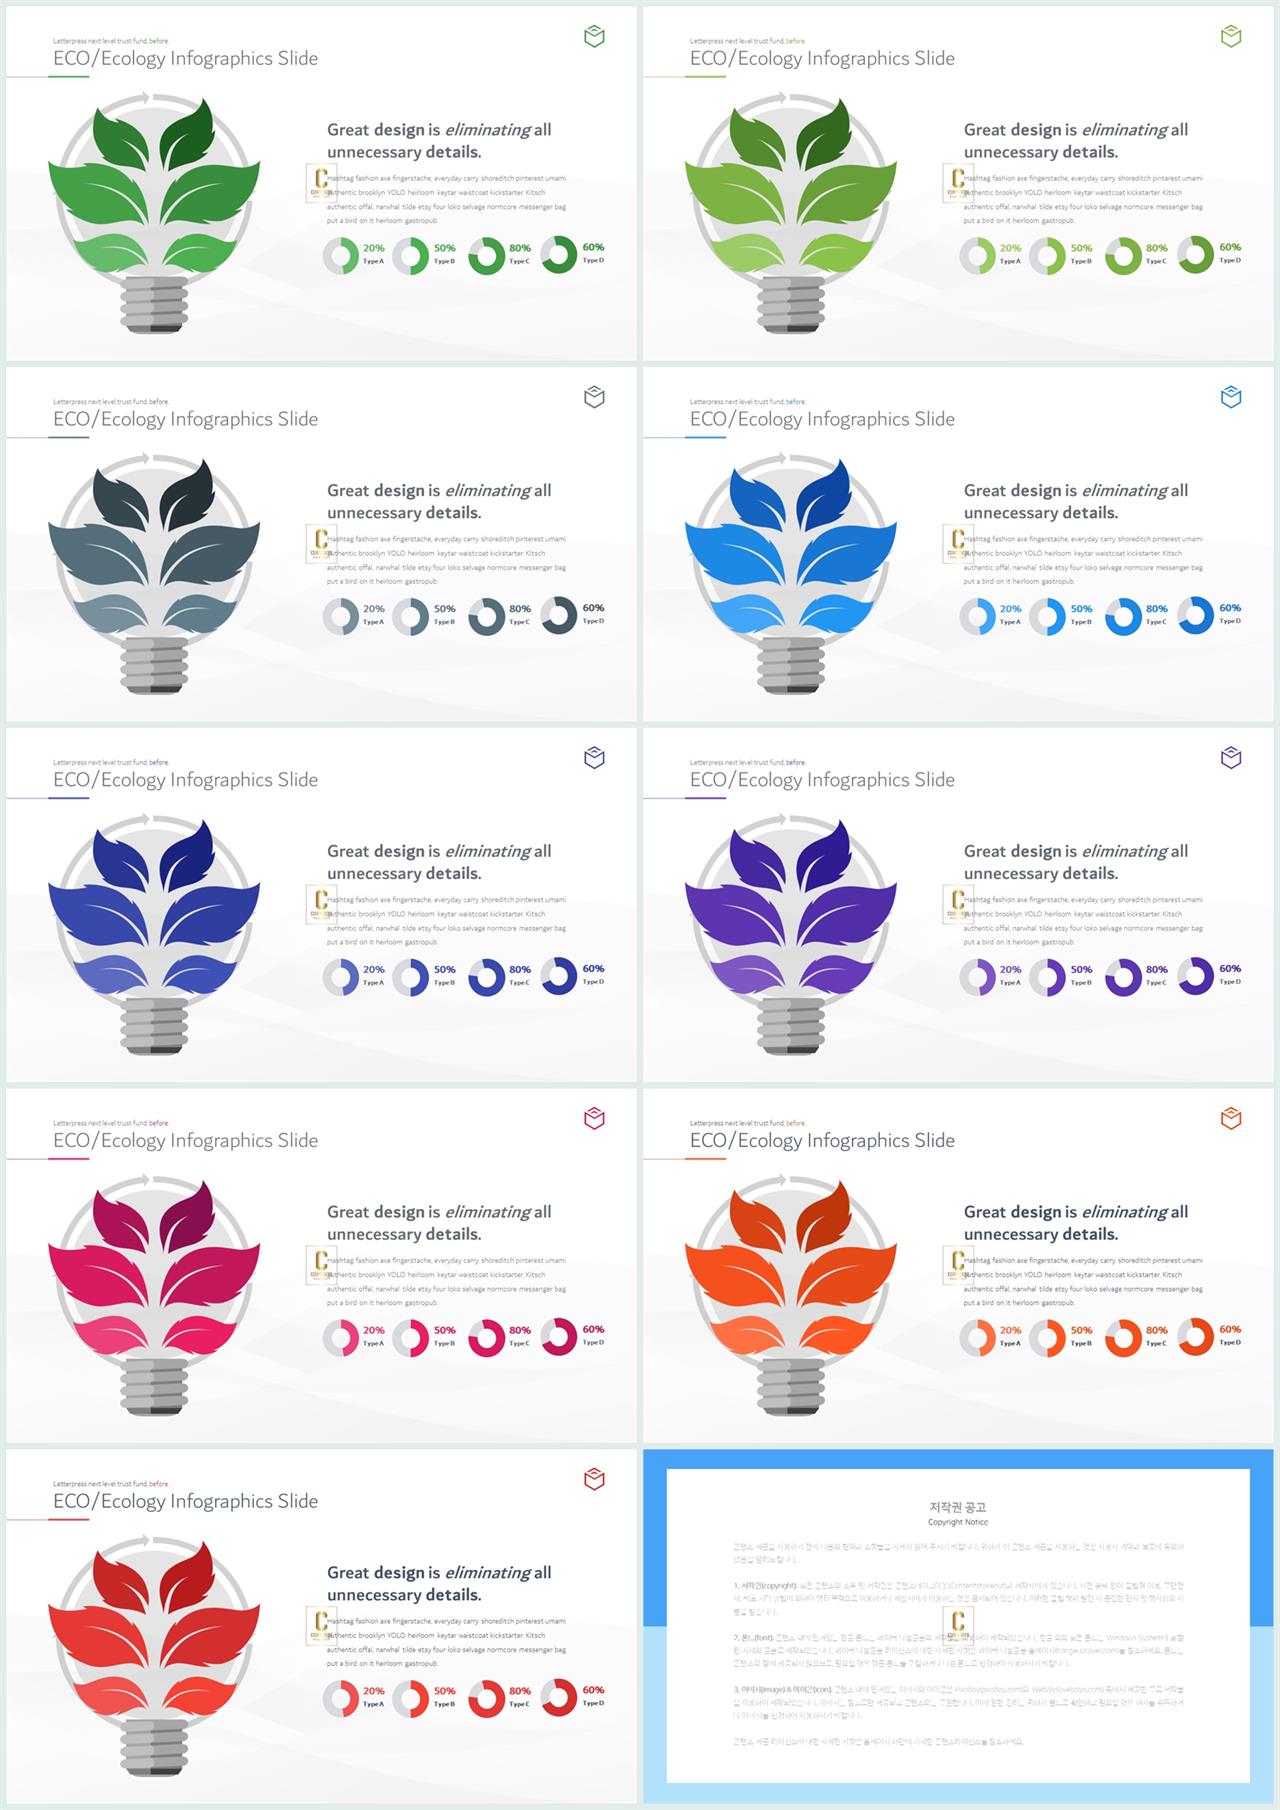This screenshot has width=1280, height=1810.
Task: Click the blue 20% Type A donut chart
Action: 978,617
